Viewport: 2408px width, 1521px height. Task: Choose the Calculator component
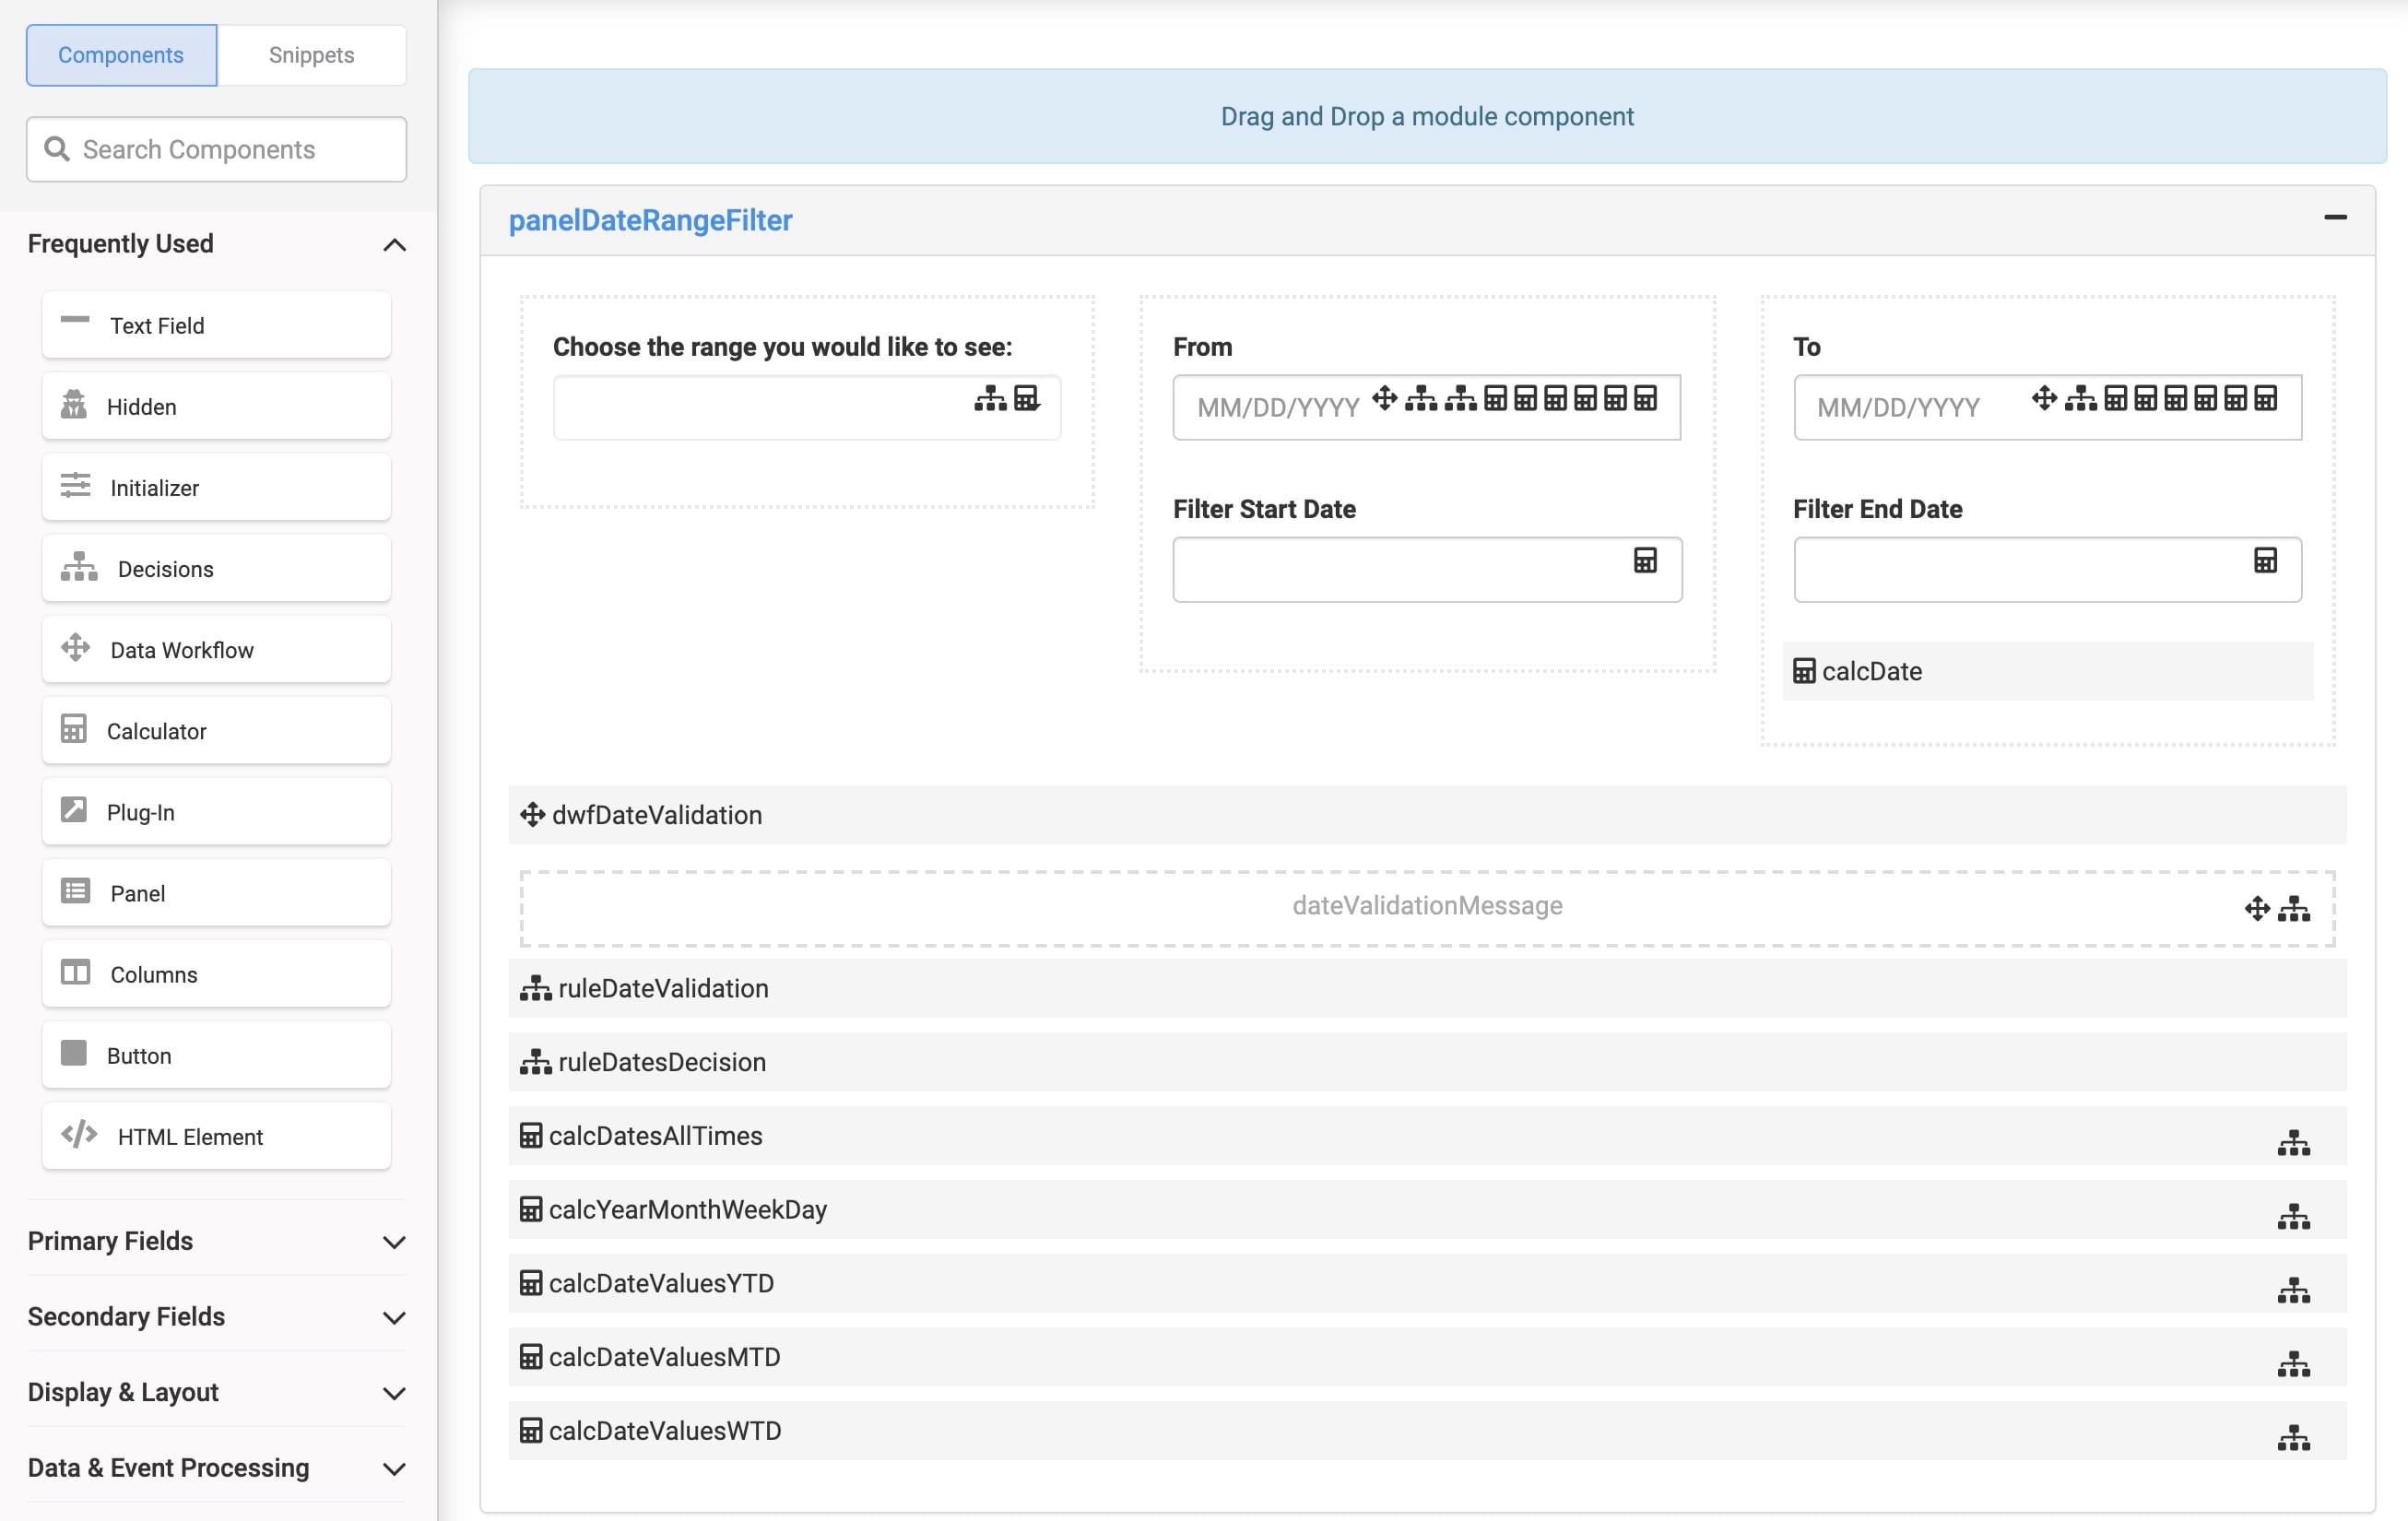pyautogui.click(x=216, y=730)
